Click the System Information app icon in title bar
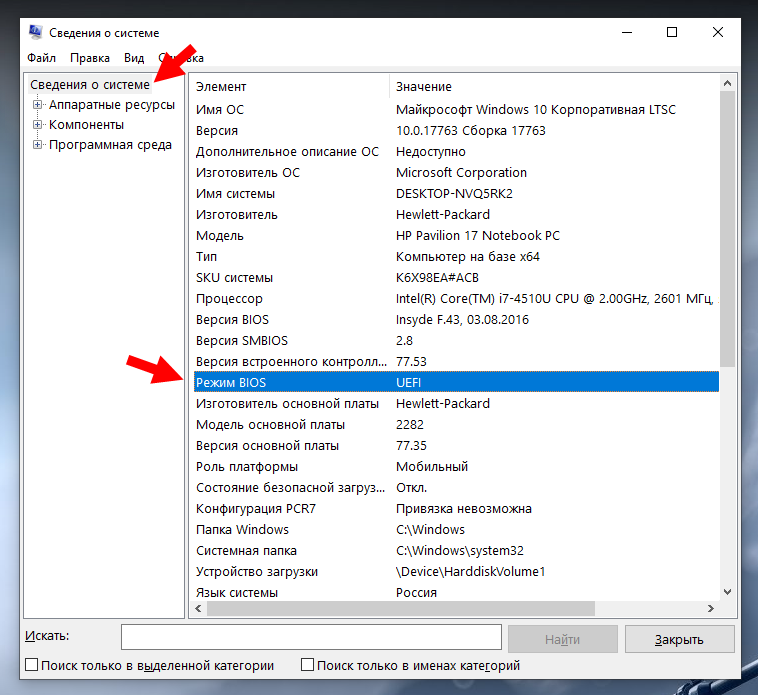This screenshot has width=758, height=695. [35, 32]
